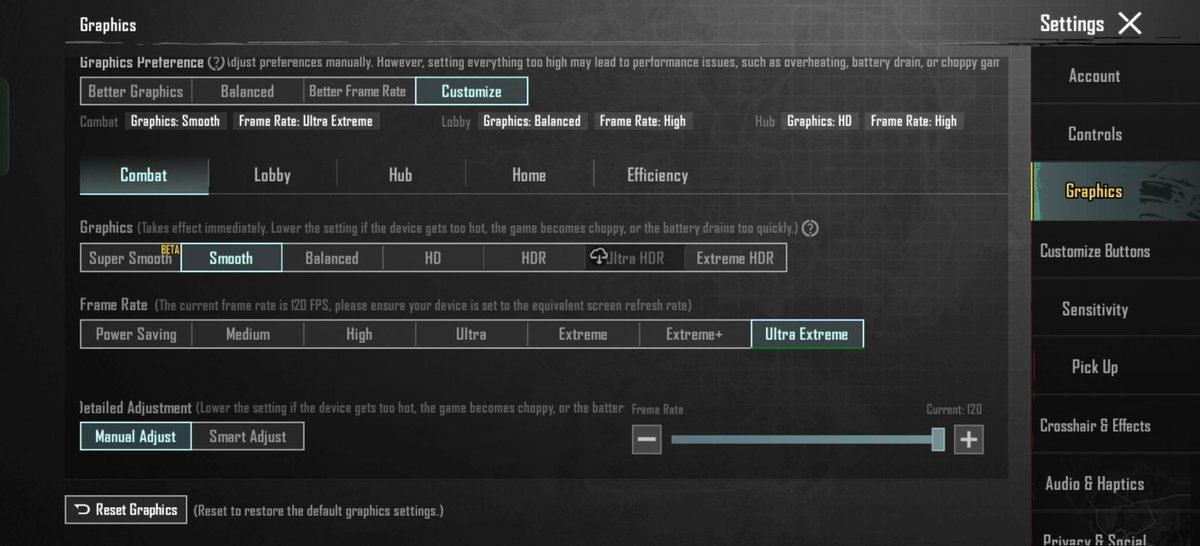Enable Manual Adjust mode
Image resolution: width=1200 pixels, height=546 pixels.
coord(135,436)
